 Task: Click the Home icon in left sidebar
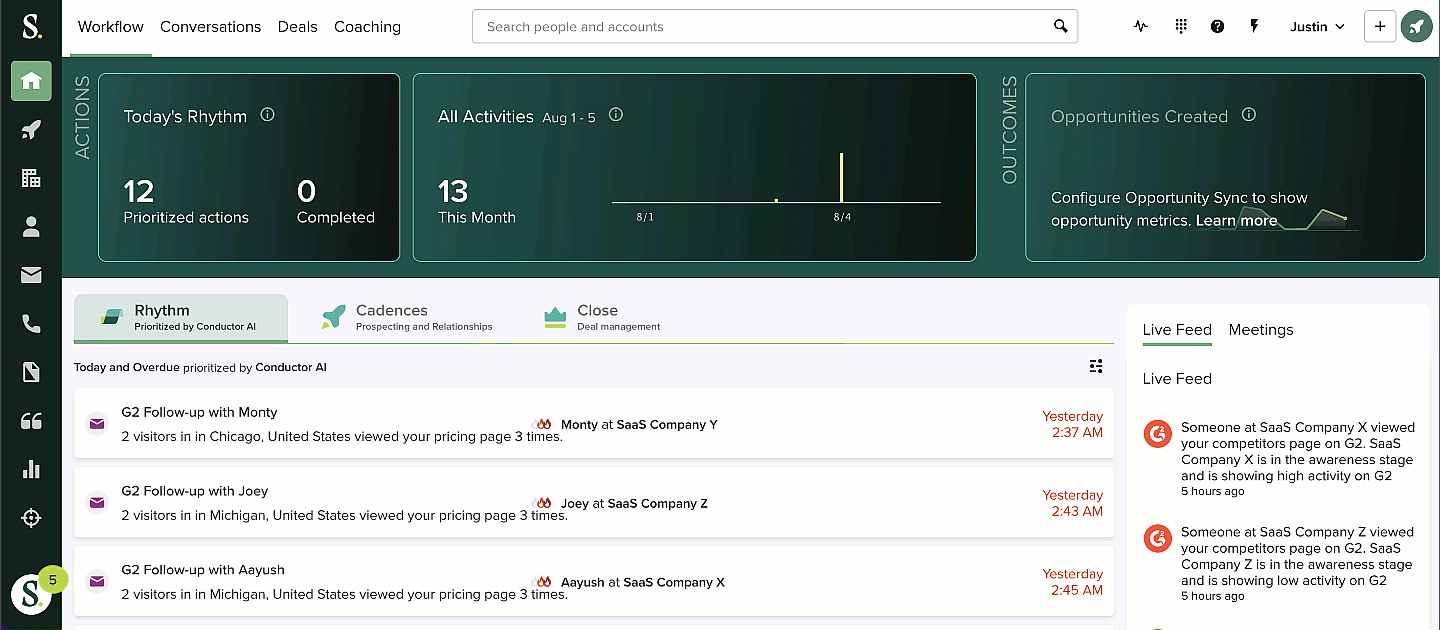click(31, 81)
